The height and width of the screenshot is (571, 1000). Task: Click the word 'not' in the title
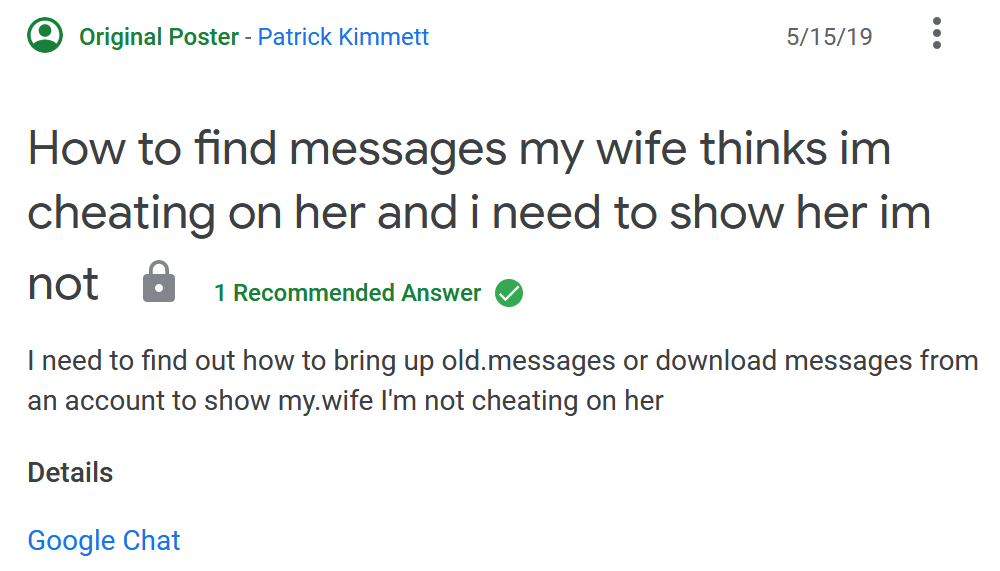[x=63, y=285]
